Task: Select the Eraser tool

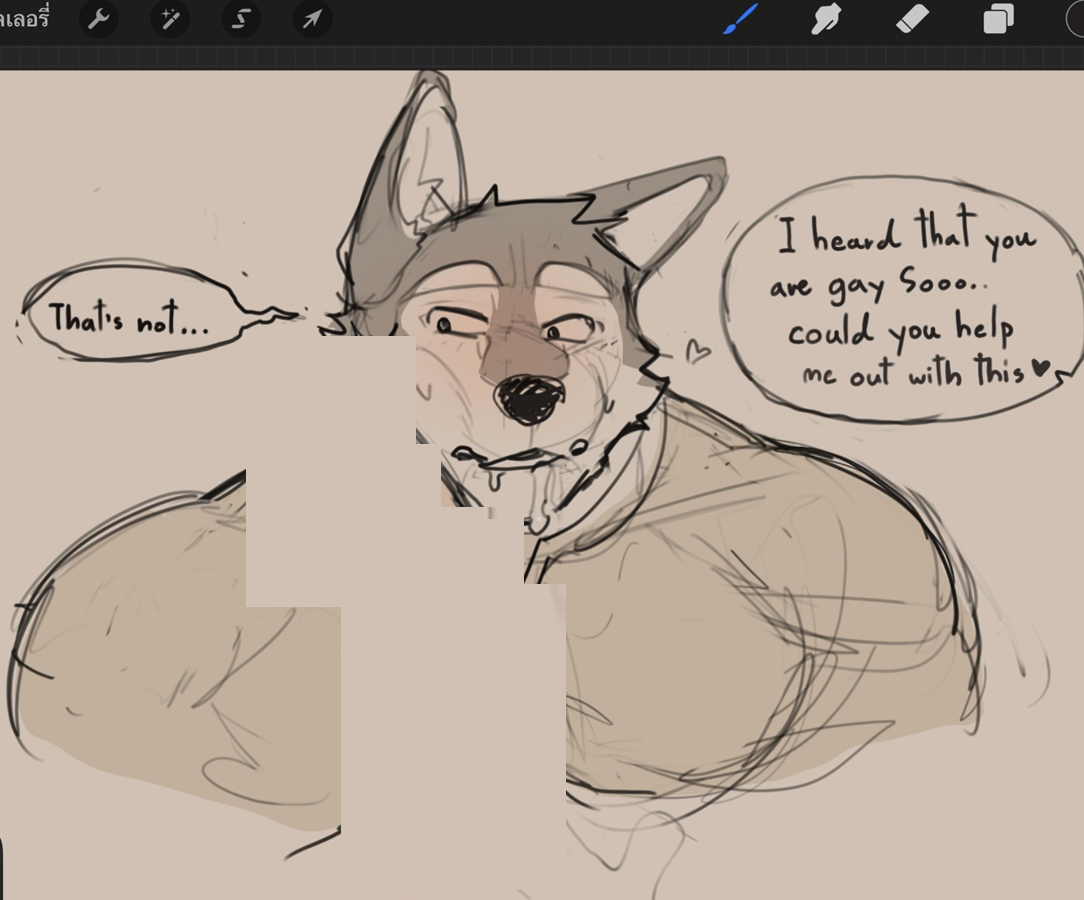Action: 913,19
